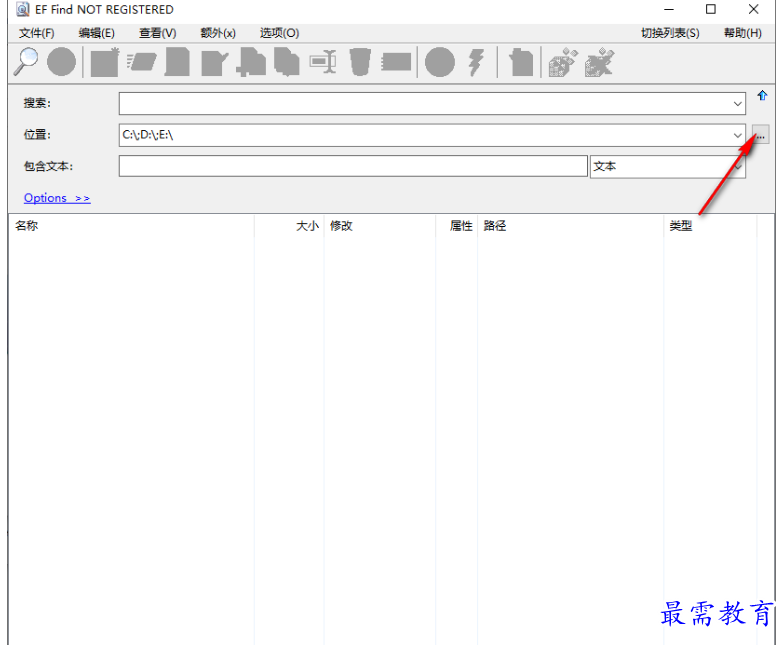782x645 pixels.
Task: Sort by the 修改 column header
Action: point(380,225)
